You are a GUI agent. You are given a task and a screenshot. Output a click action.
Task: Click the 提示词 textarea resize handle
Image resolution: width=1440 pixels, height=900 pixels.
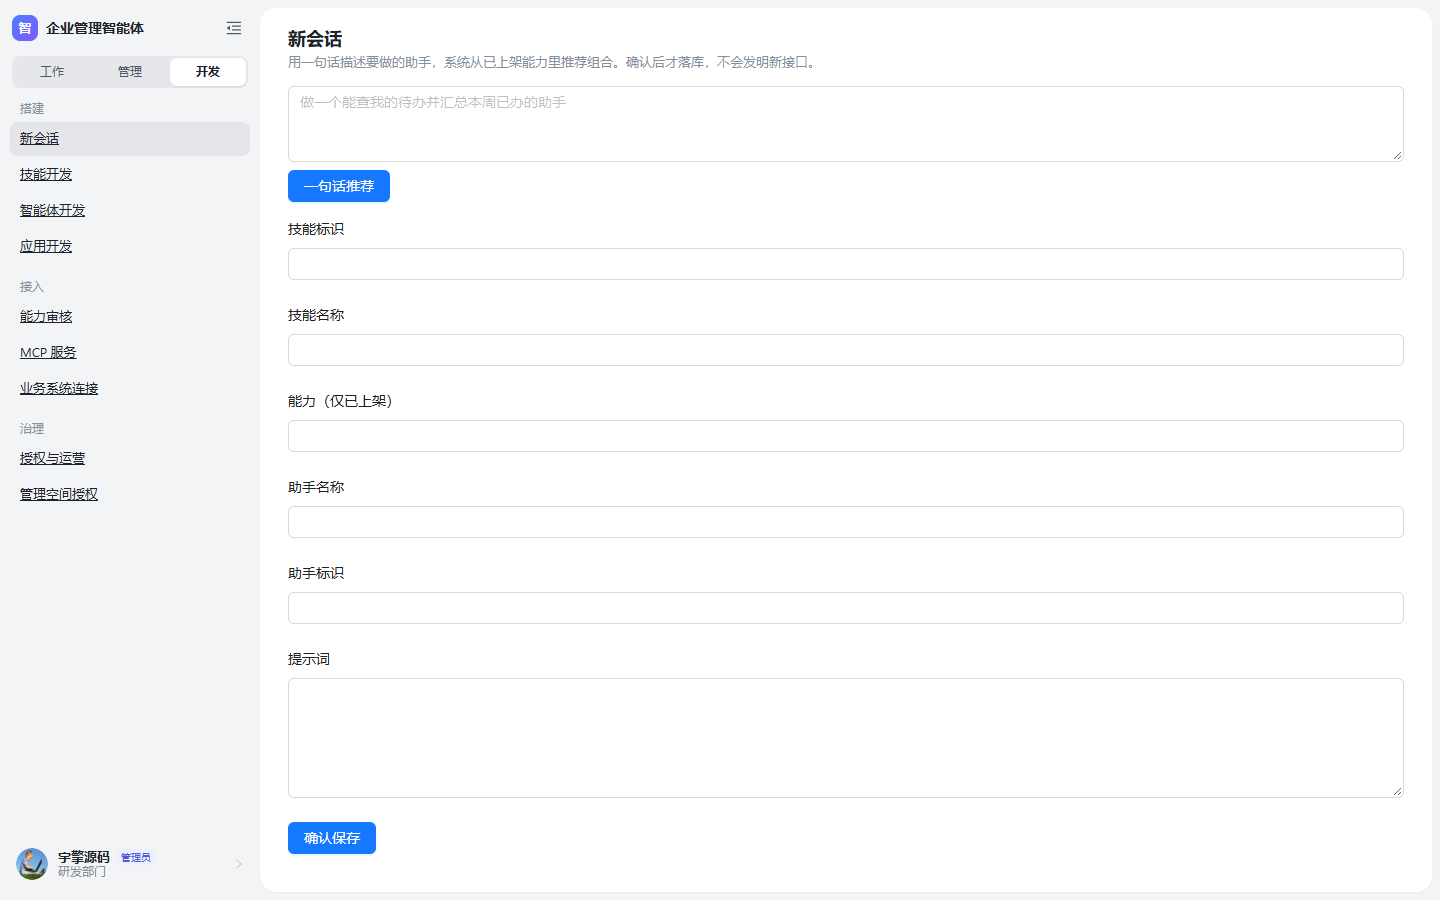coord(1397,791)
